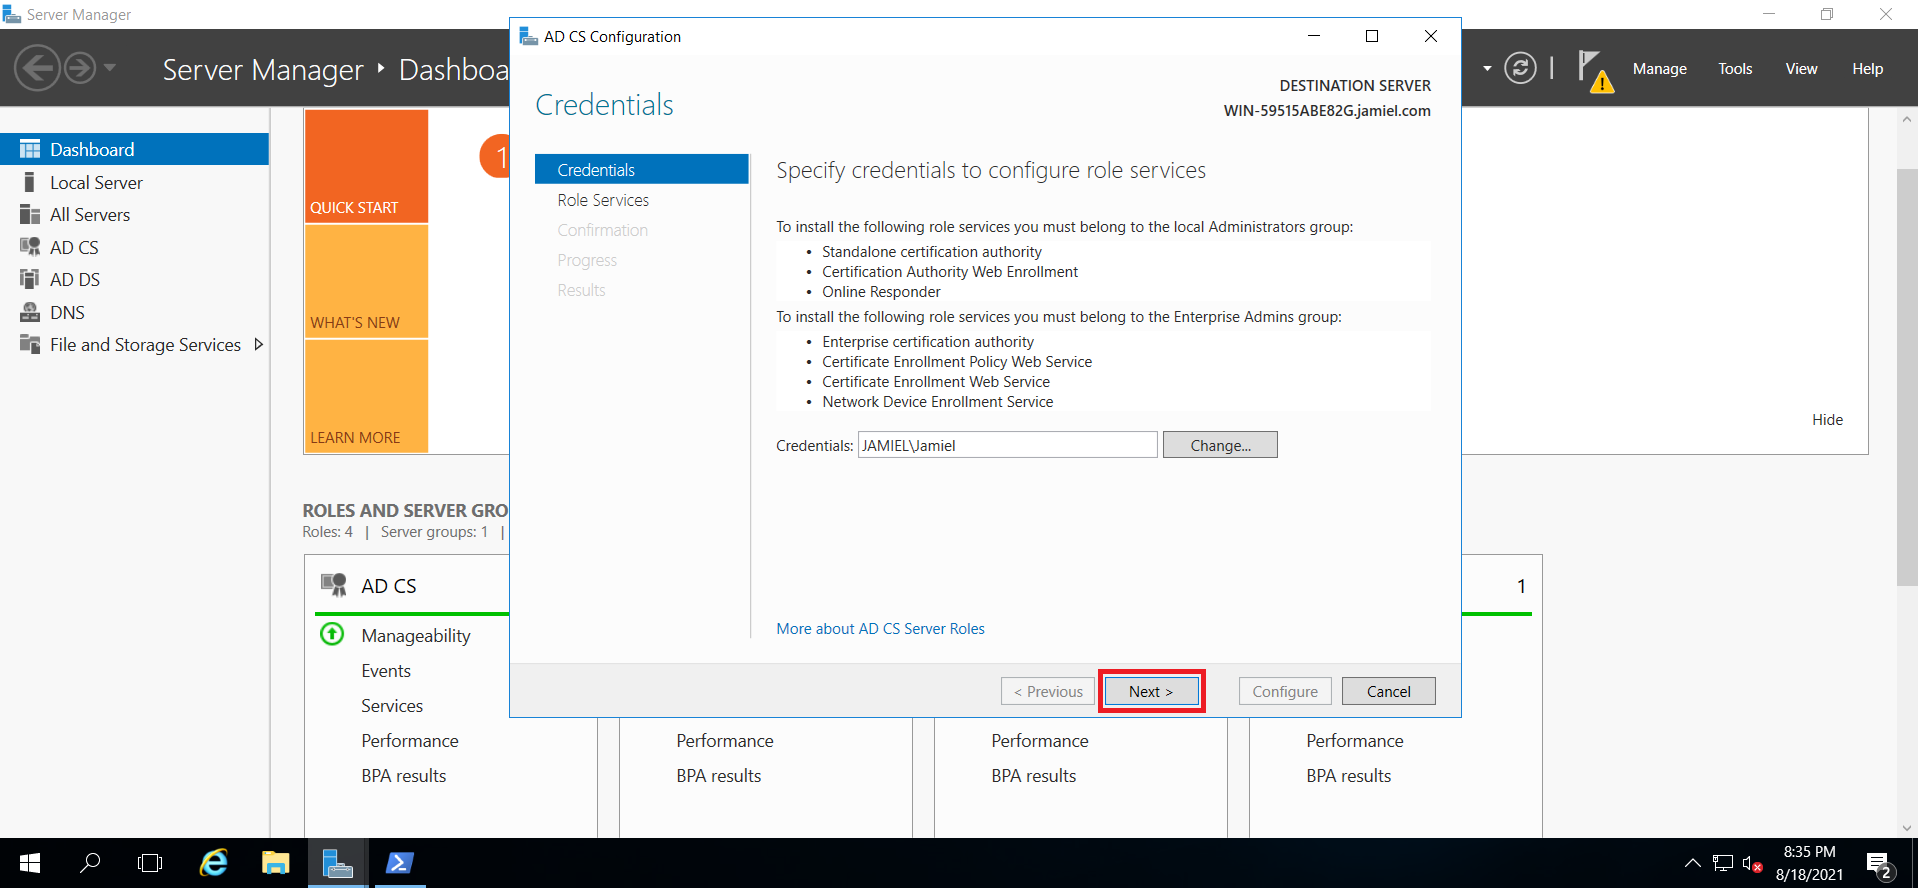Viewport: 1918px width, 888px height.
Task: Click the Cancel button in the wizard
Action: point(1388,691)
